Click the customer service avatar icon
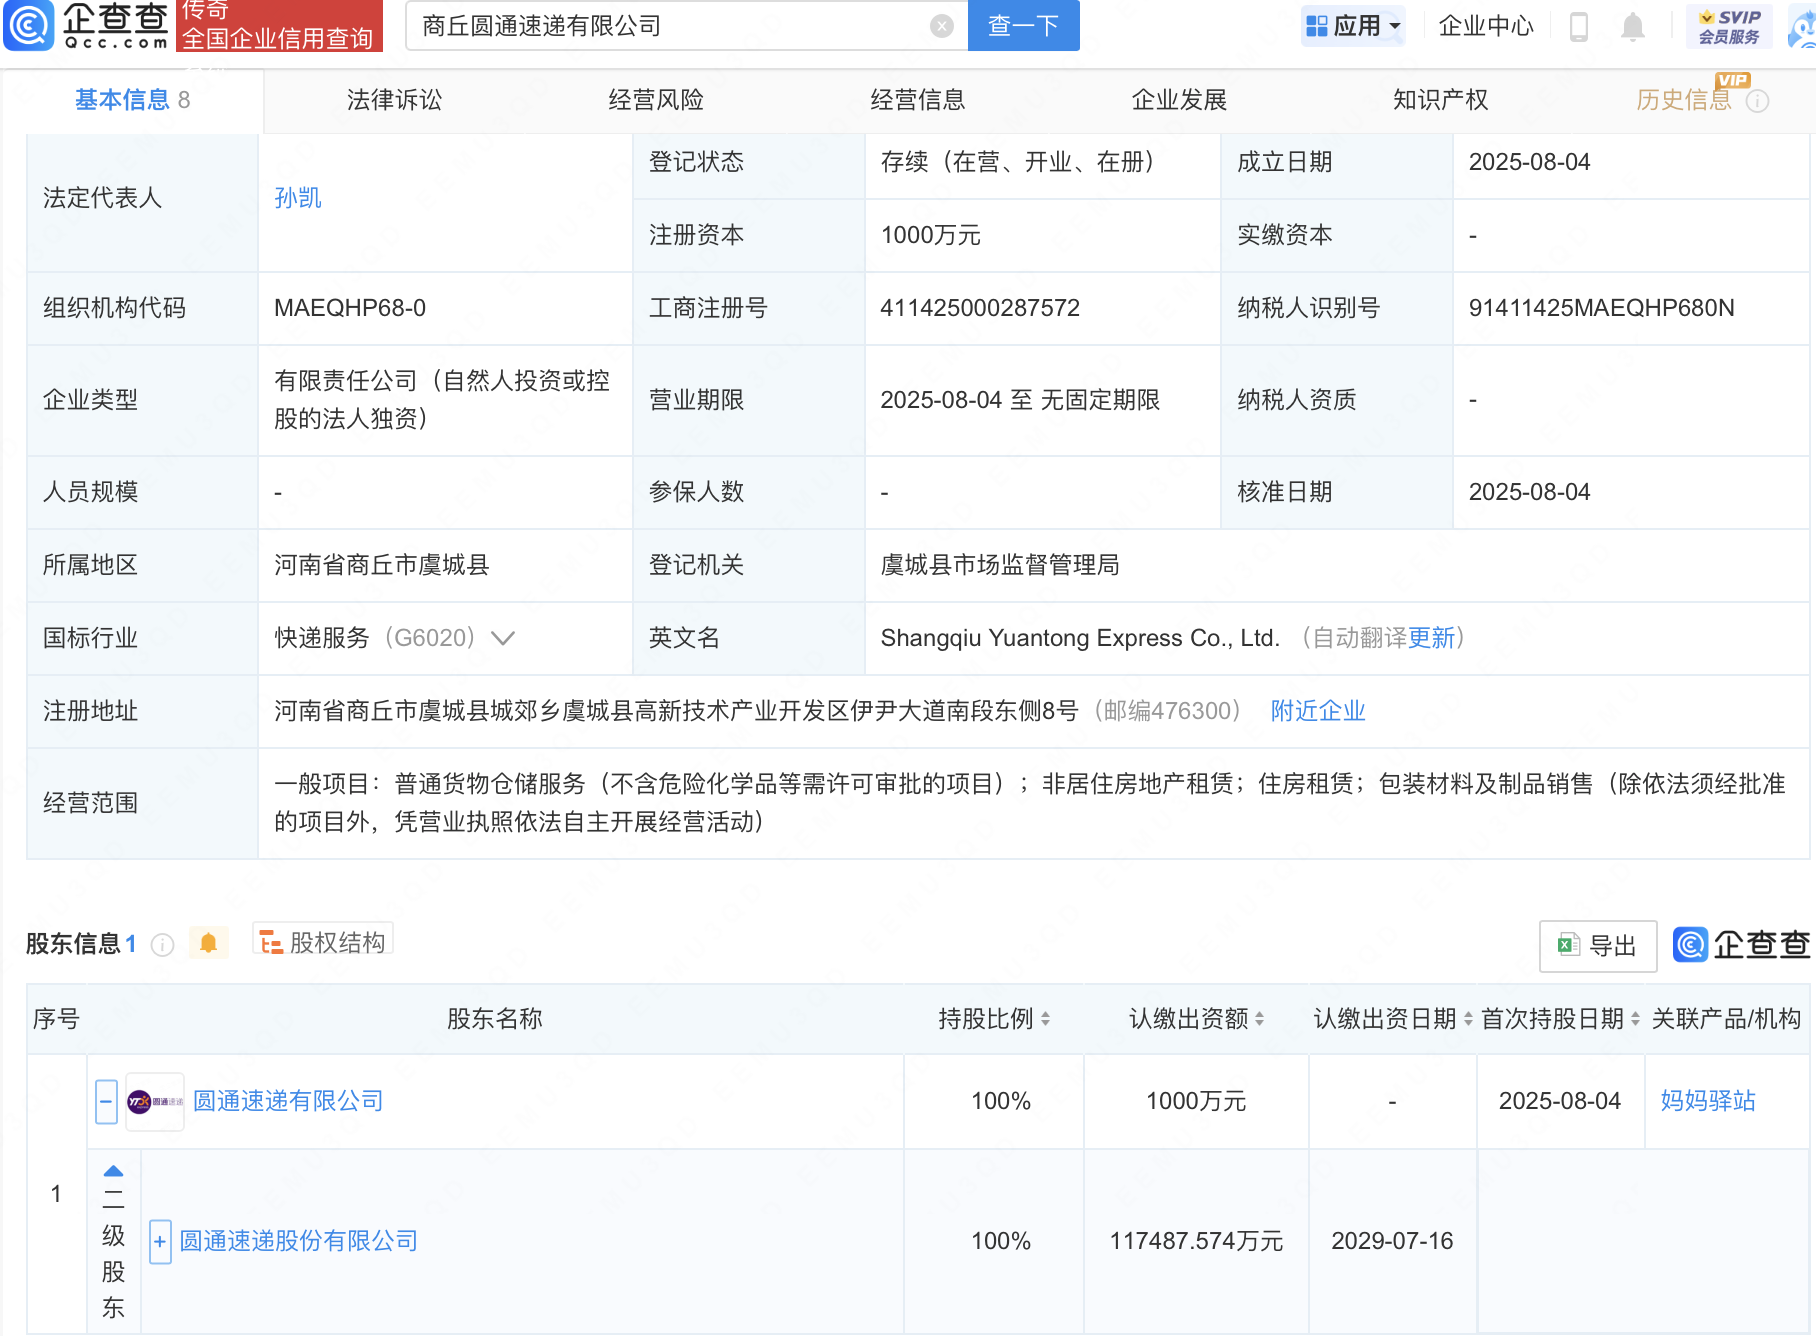The height and width of the screenshot is (1336, 1816). (1802, 26)
